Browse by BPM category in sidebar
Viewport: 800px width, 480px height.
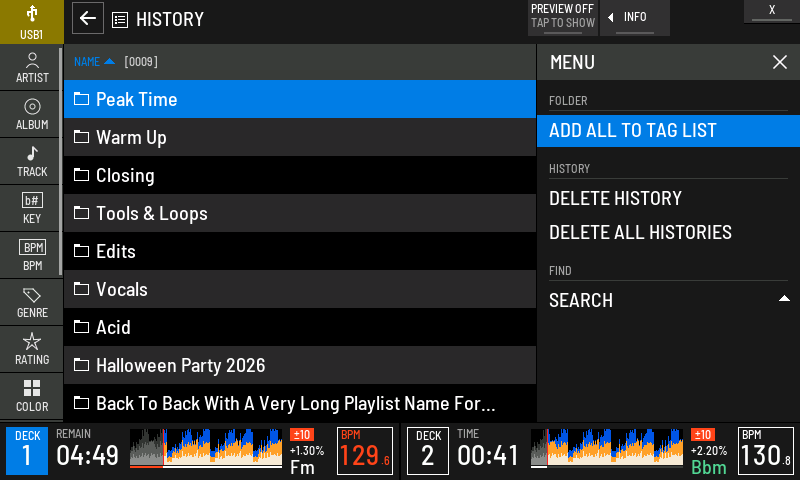click(x=32, y=256)
